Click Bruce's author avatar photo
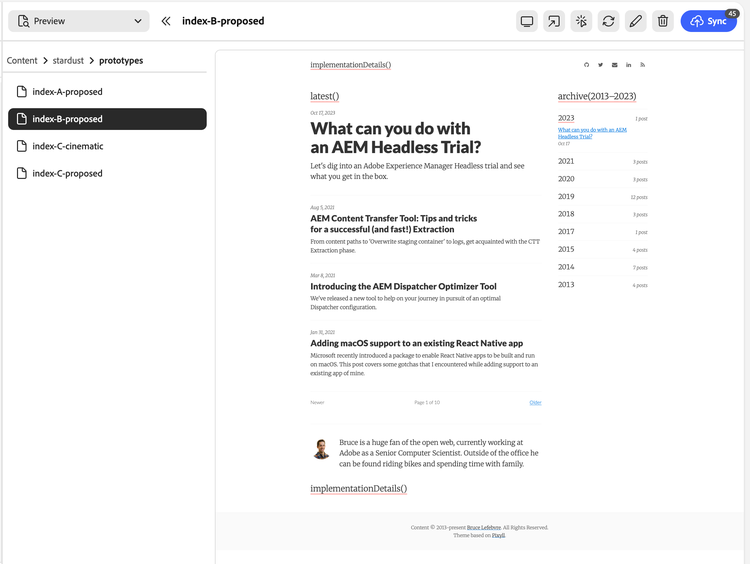750x564 pixels. (321, 449)
